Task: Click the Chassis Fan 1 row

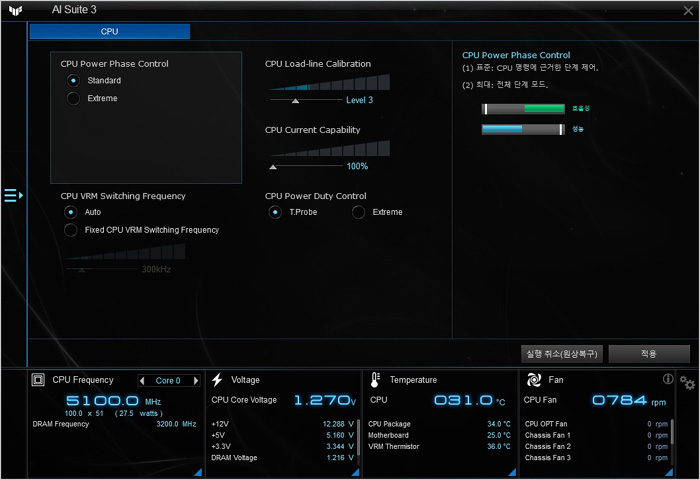Action: (596, 435)
